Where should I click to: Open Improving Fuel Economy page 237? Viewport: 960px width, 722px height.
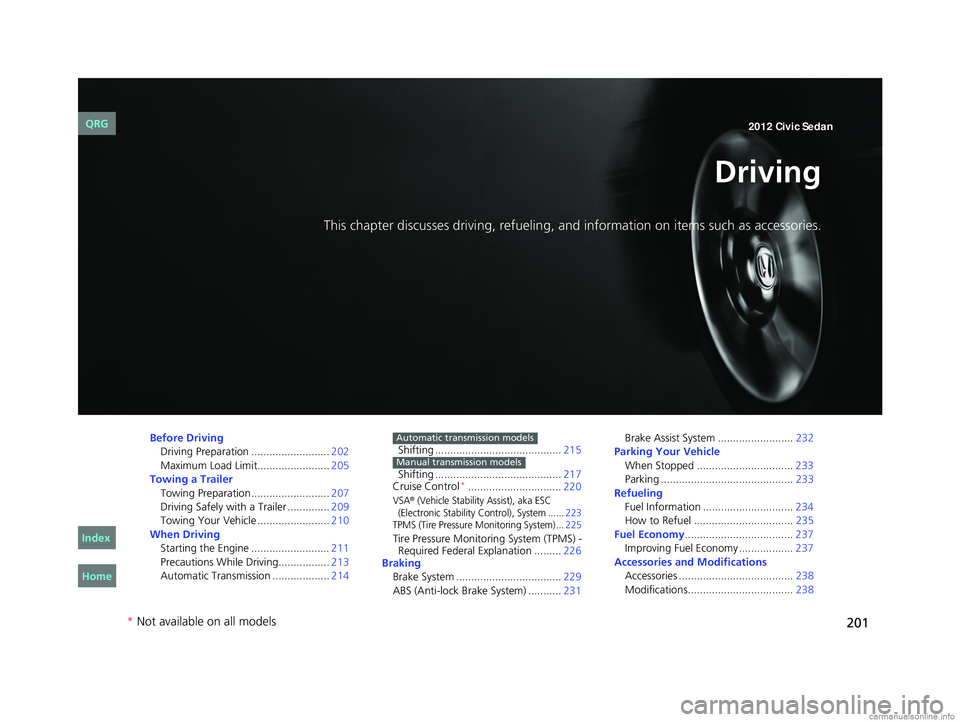pyautogui.click(x=719, y=548)
